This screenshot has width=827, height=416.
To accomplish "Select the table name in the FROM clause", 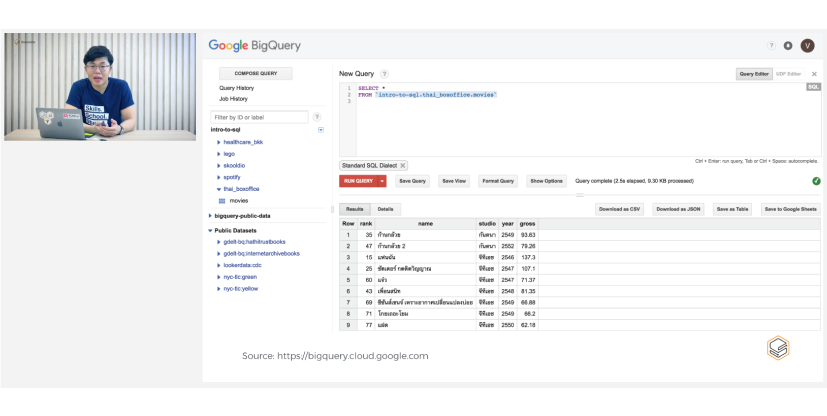I will pos(436,95).
